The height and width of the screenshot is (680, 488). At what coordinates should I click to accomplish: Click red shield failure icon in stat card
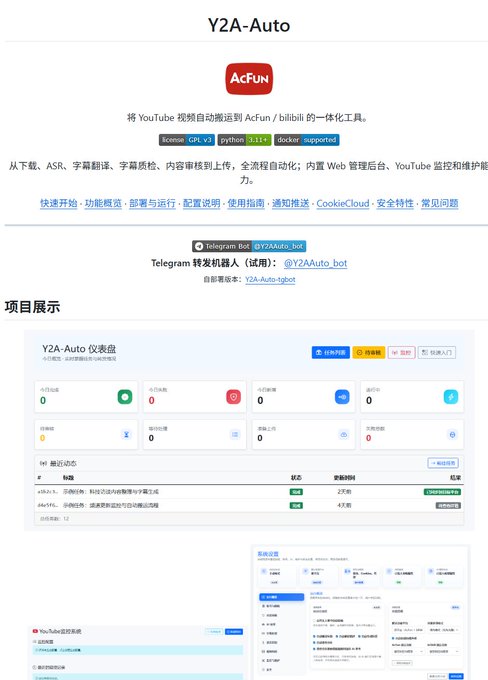click(x=233, y=396)
